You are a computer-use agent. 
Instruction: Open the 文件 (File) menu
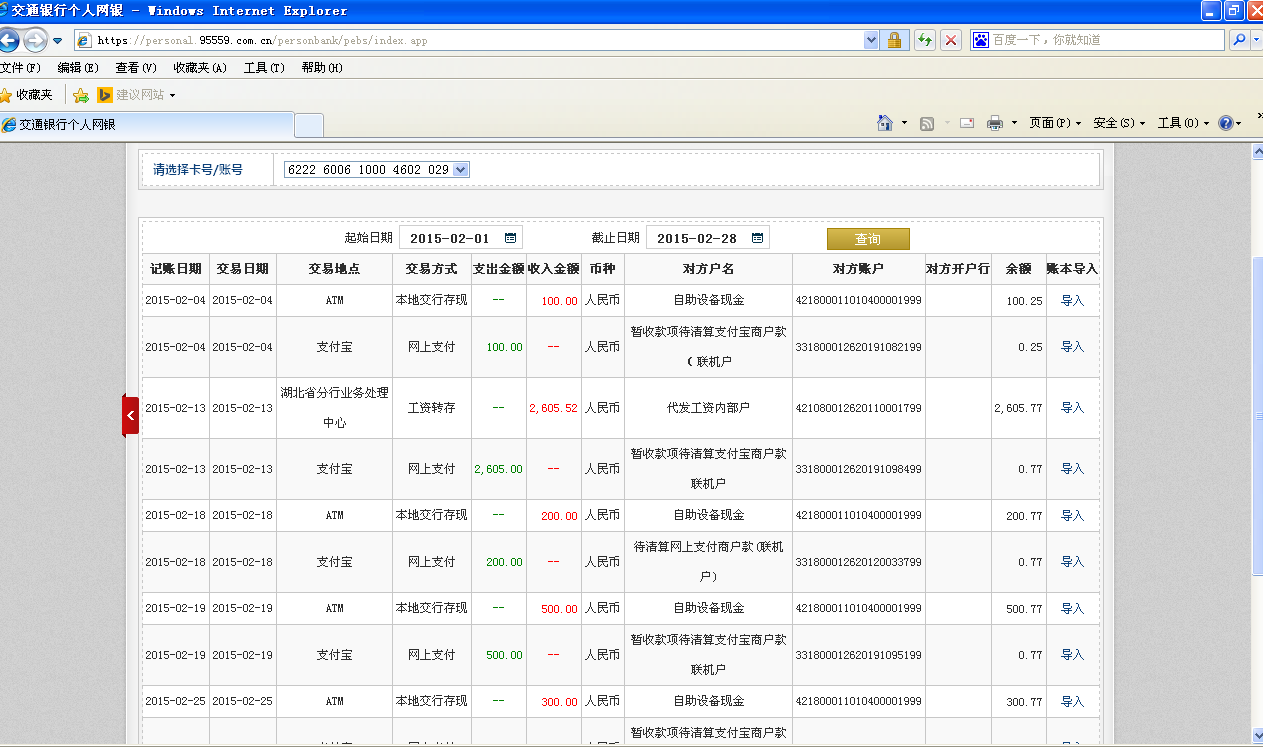pyautogui.click(x=20, y=68)
